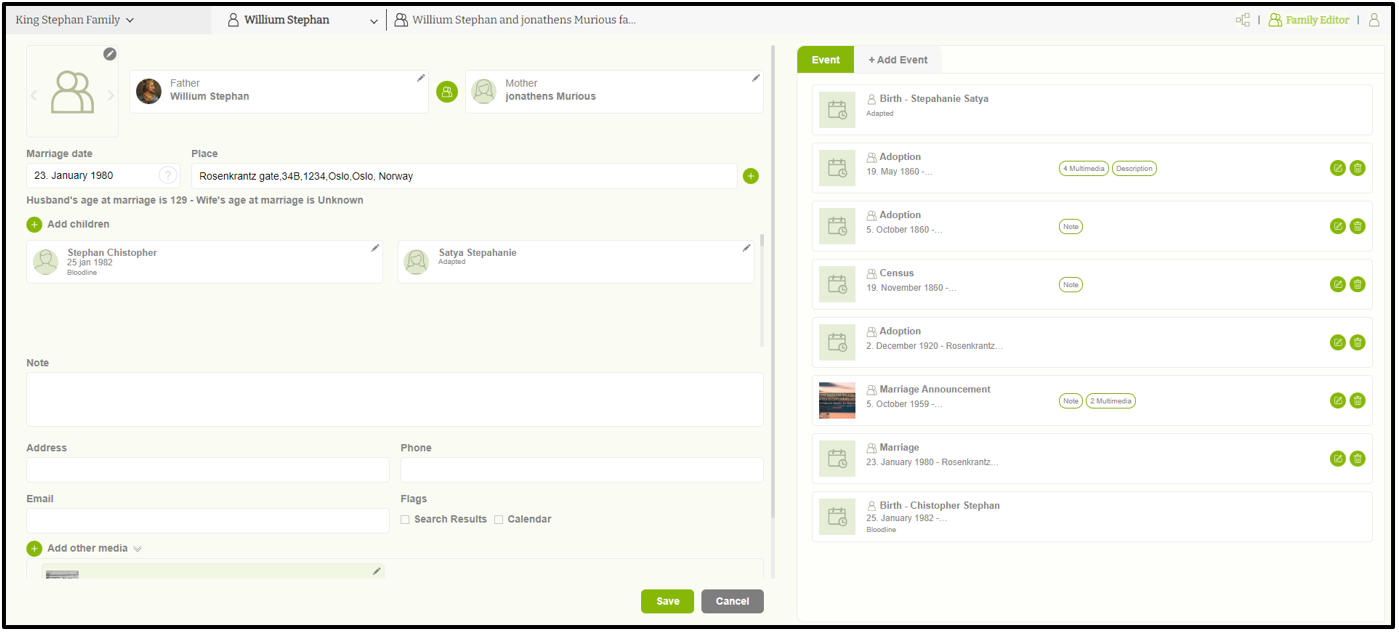Toggle the Calendar flag checkbox
This screenshot has height=632, width=1399.
pos(498,520)
